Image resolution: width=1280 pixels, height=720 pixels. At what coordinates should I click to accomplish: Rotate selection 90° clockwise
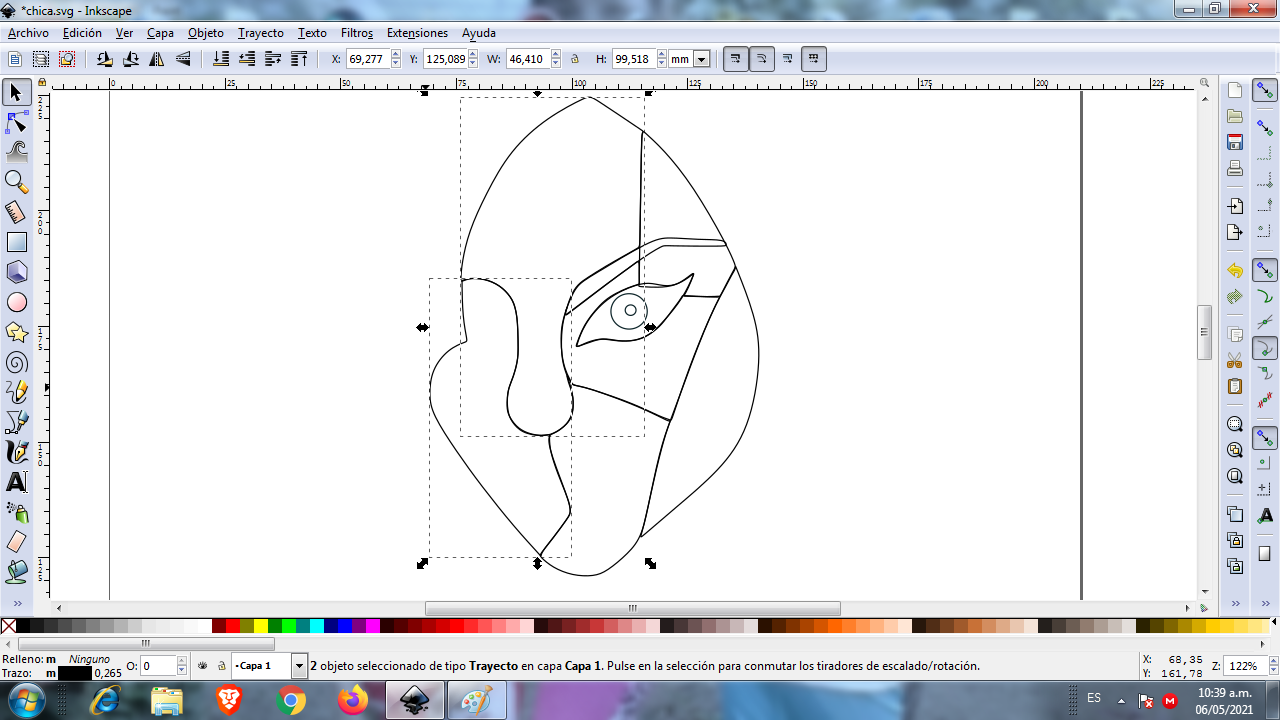pyautogui.click(x=131, y=59)
